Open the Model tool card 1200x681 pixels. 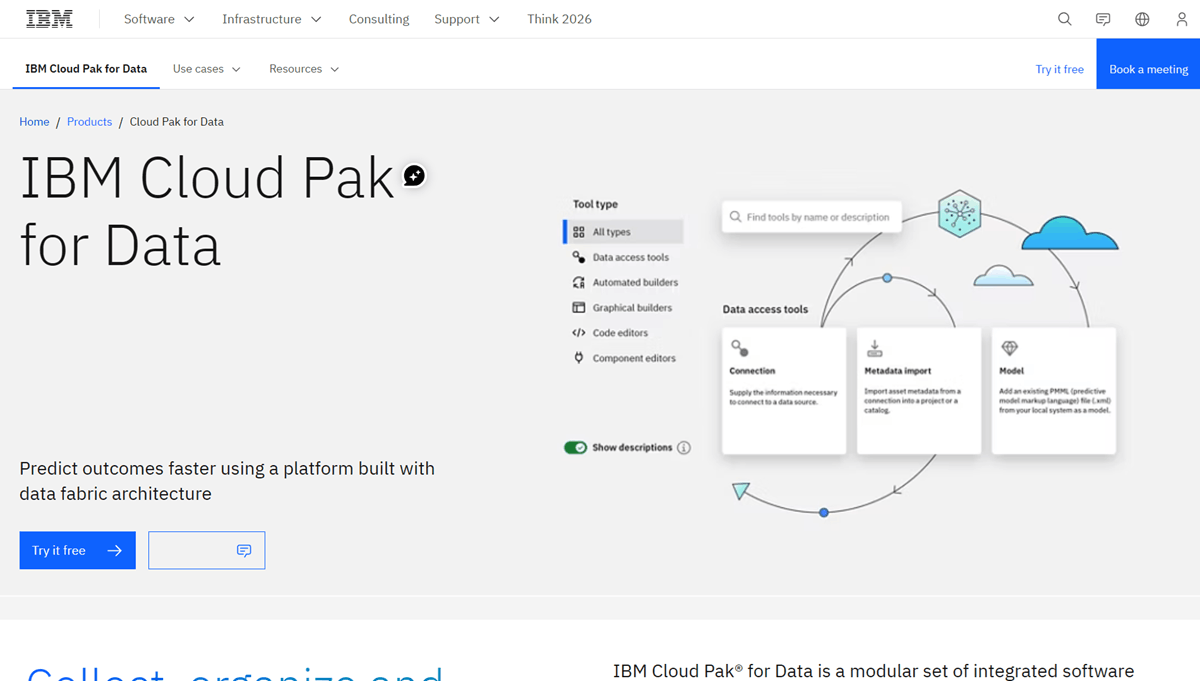click(x=1054, y=390)
